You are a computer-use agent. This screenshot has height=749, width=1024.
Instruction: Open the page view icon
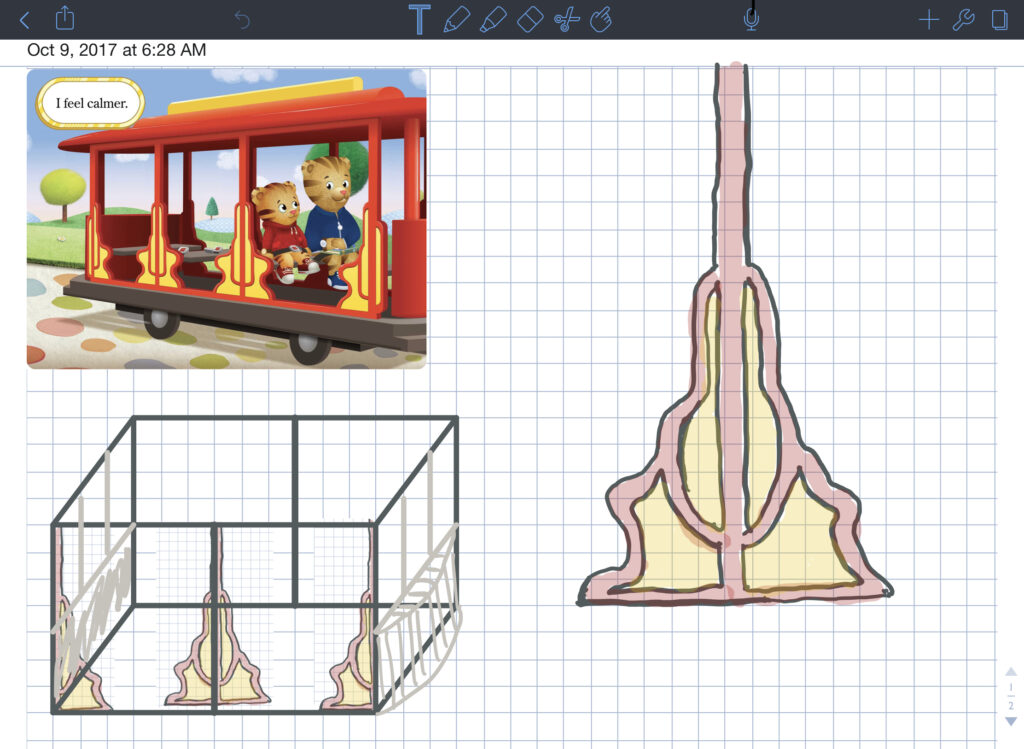(999, 20)
